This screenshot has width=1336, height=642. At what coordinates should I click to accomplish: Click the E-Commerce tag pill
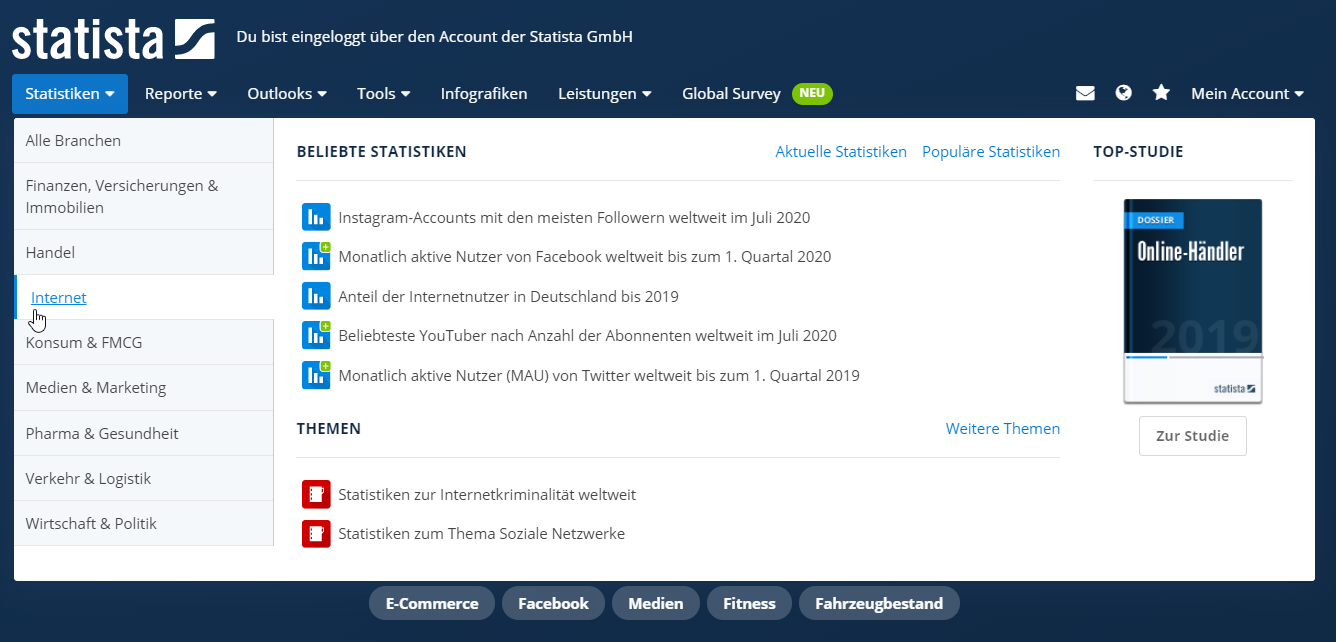[432, 603]
